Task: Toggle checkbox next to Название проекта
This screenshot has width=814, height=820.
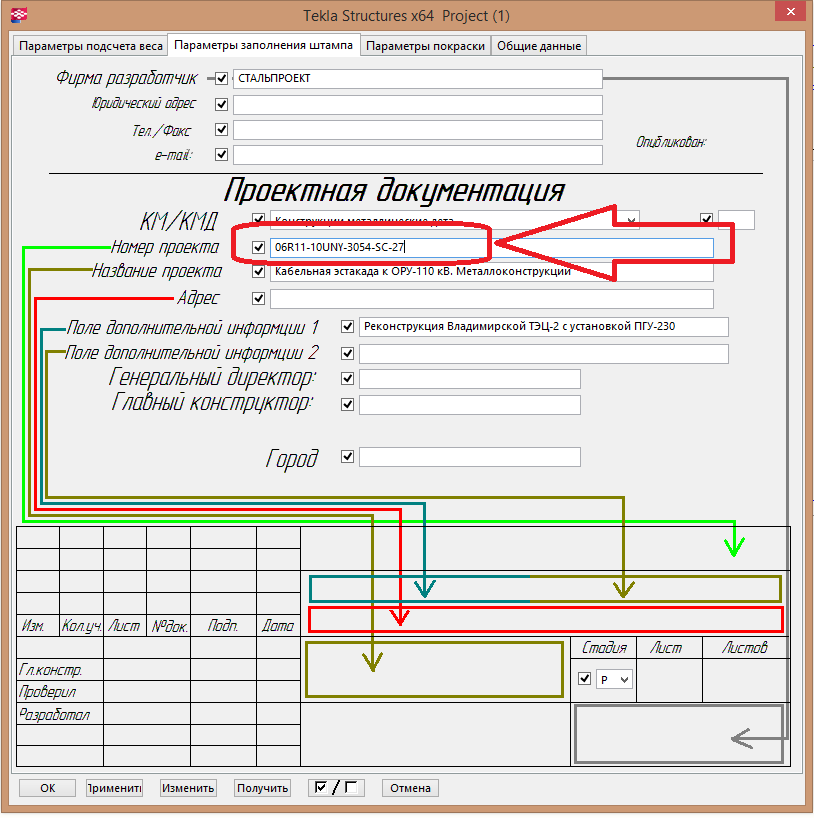Action: 258,271
